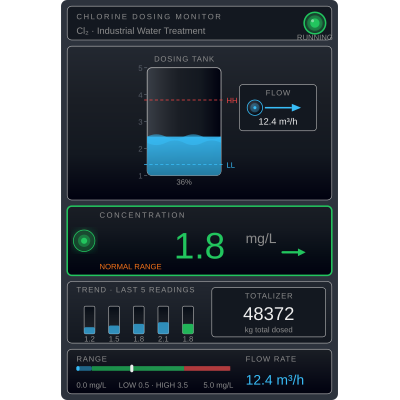
Task: Click the 5.0 mg/L range maximum label
Action: pos(218,385)
